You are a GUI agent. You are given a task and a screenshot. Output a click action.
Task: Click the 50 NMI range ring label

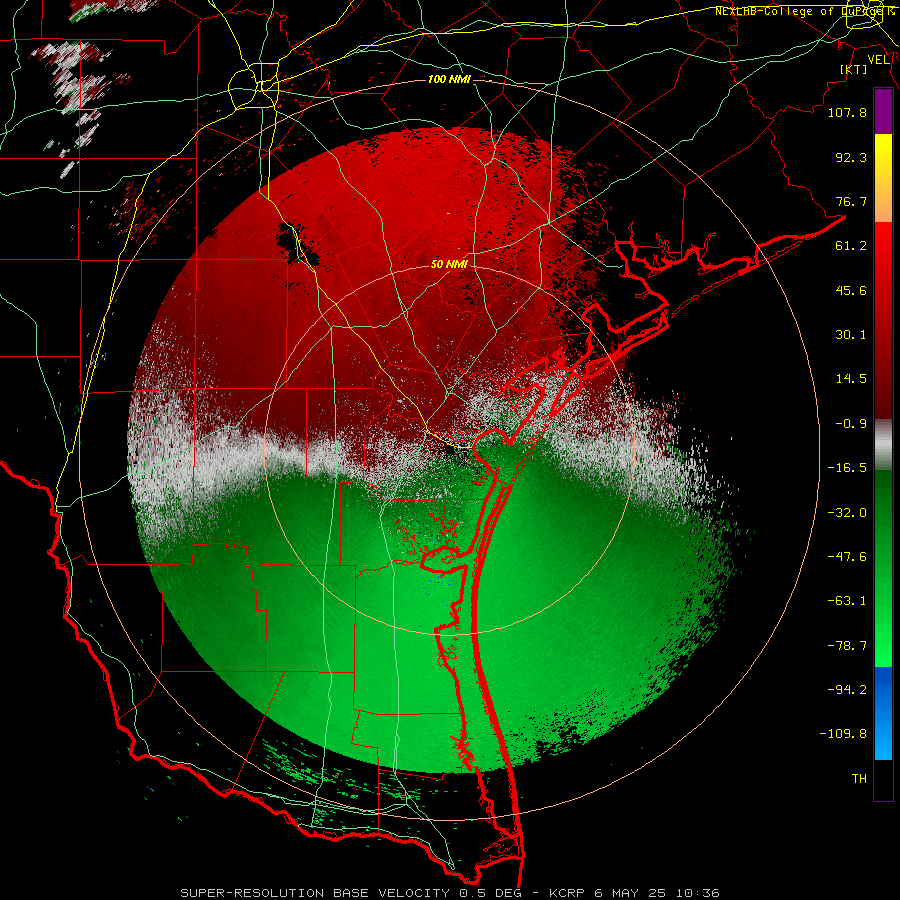[449, 264]
